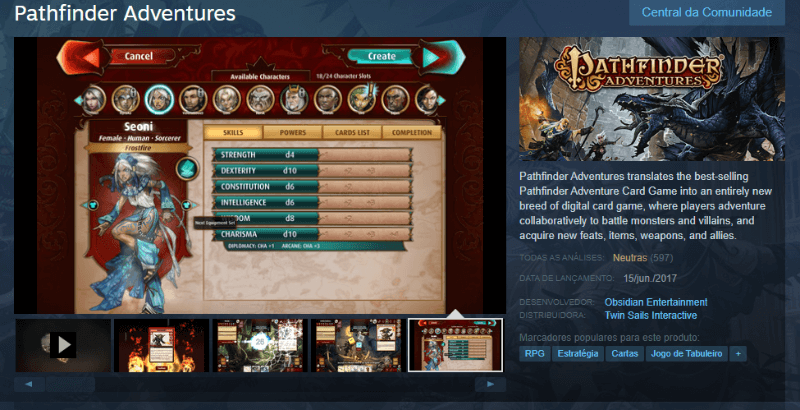Viewport: 800px width, 410px height.
Task: Click the thumbnail strip scrollbar handle
Action: pos(70,384)
